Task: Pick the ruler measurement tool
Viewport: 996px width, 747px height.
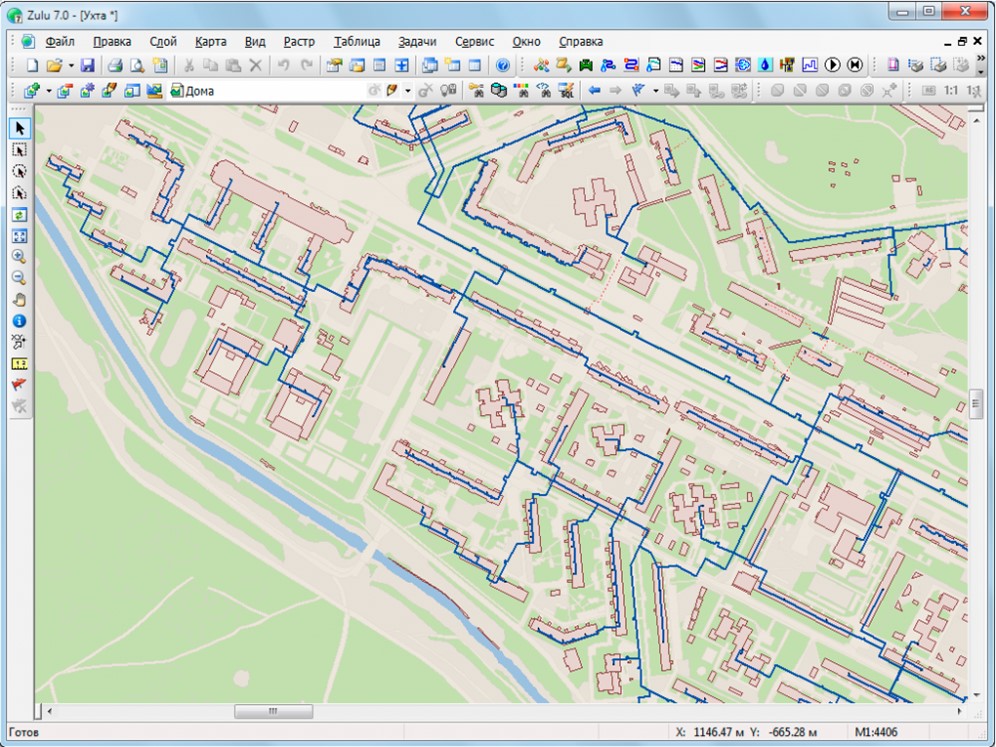Action: 19,364
